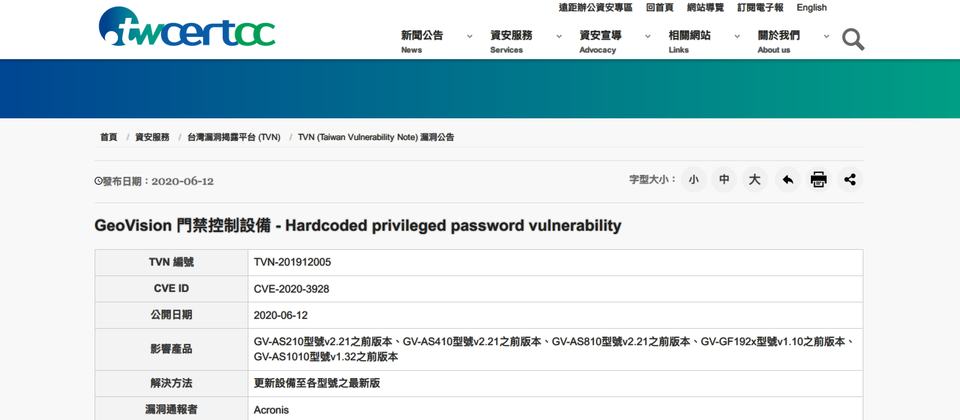Expand the 相關網站 Links dropdown chevron
The width and height of the screenshot is (960, 420).
(737, 37)
